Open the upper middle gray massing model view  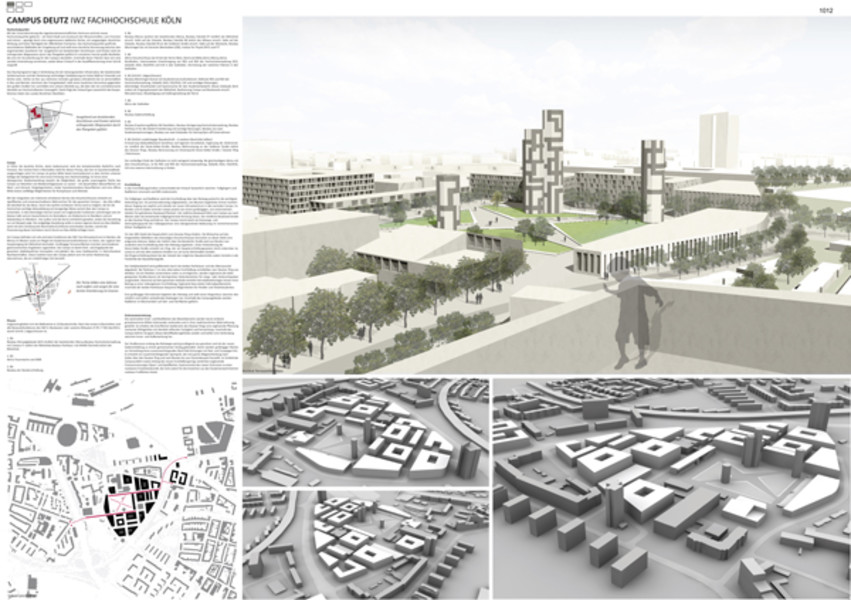coord(365,432)
